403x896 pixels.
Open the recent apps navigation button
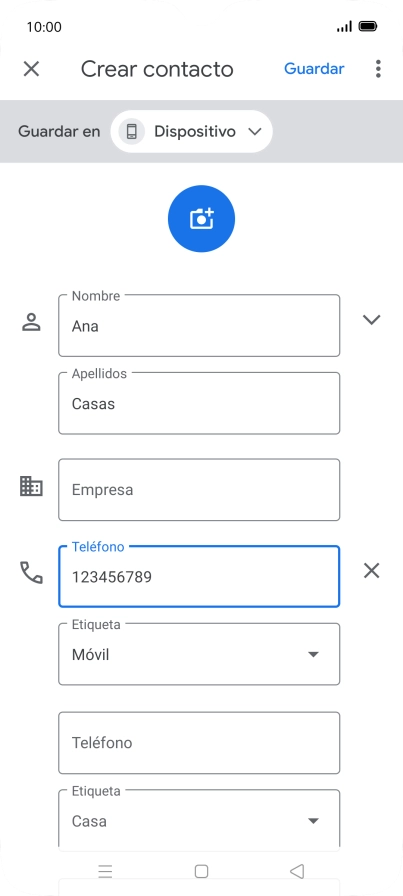[x=105, y=871]
